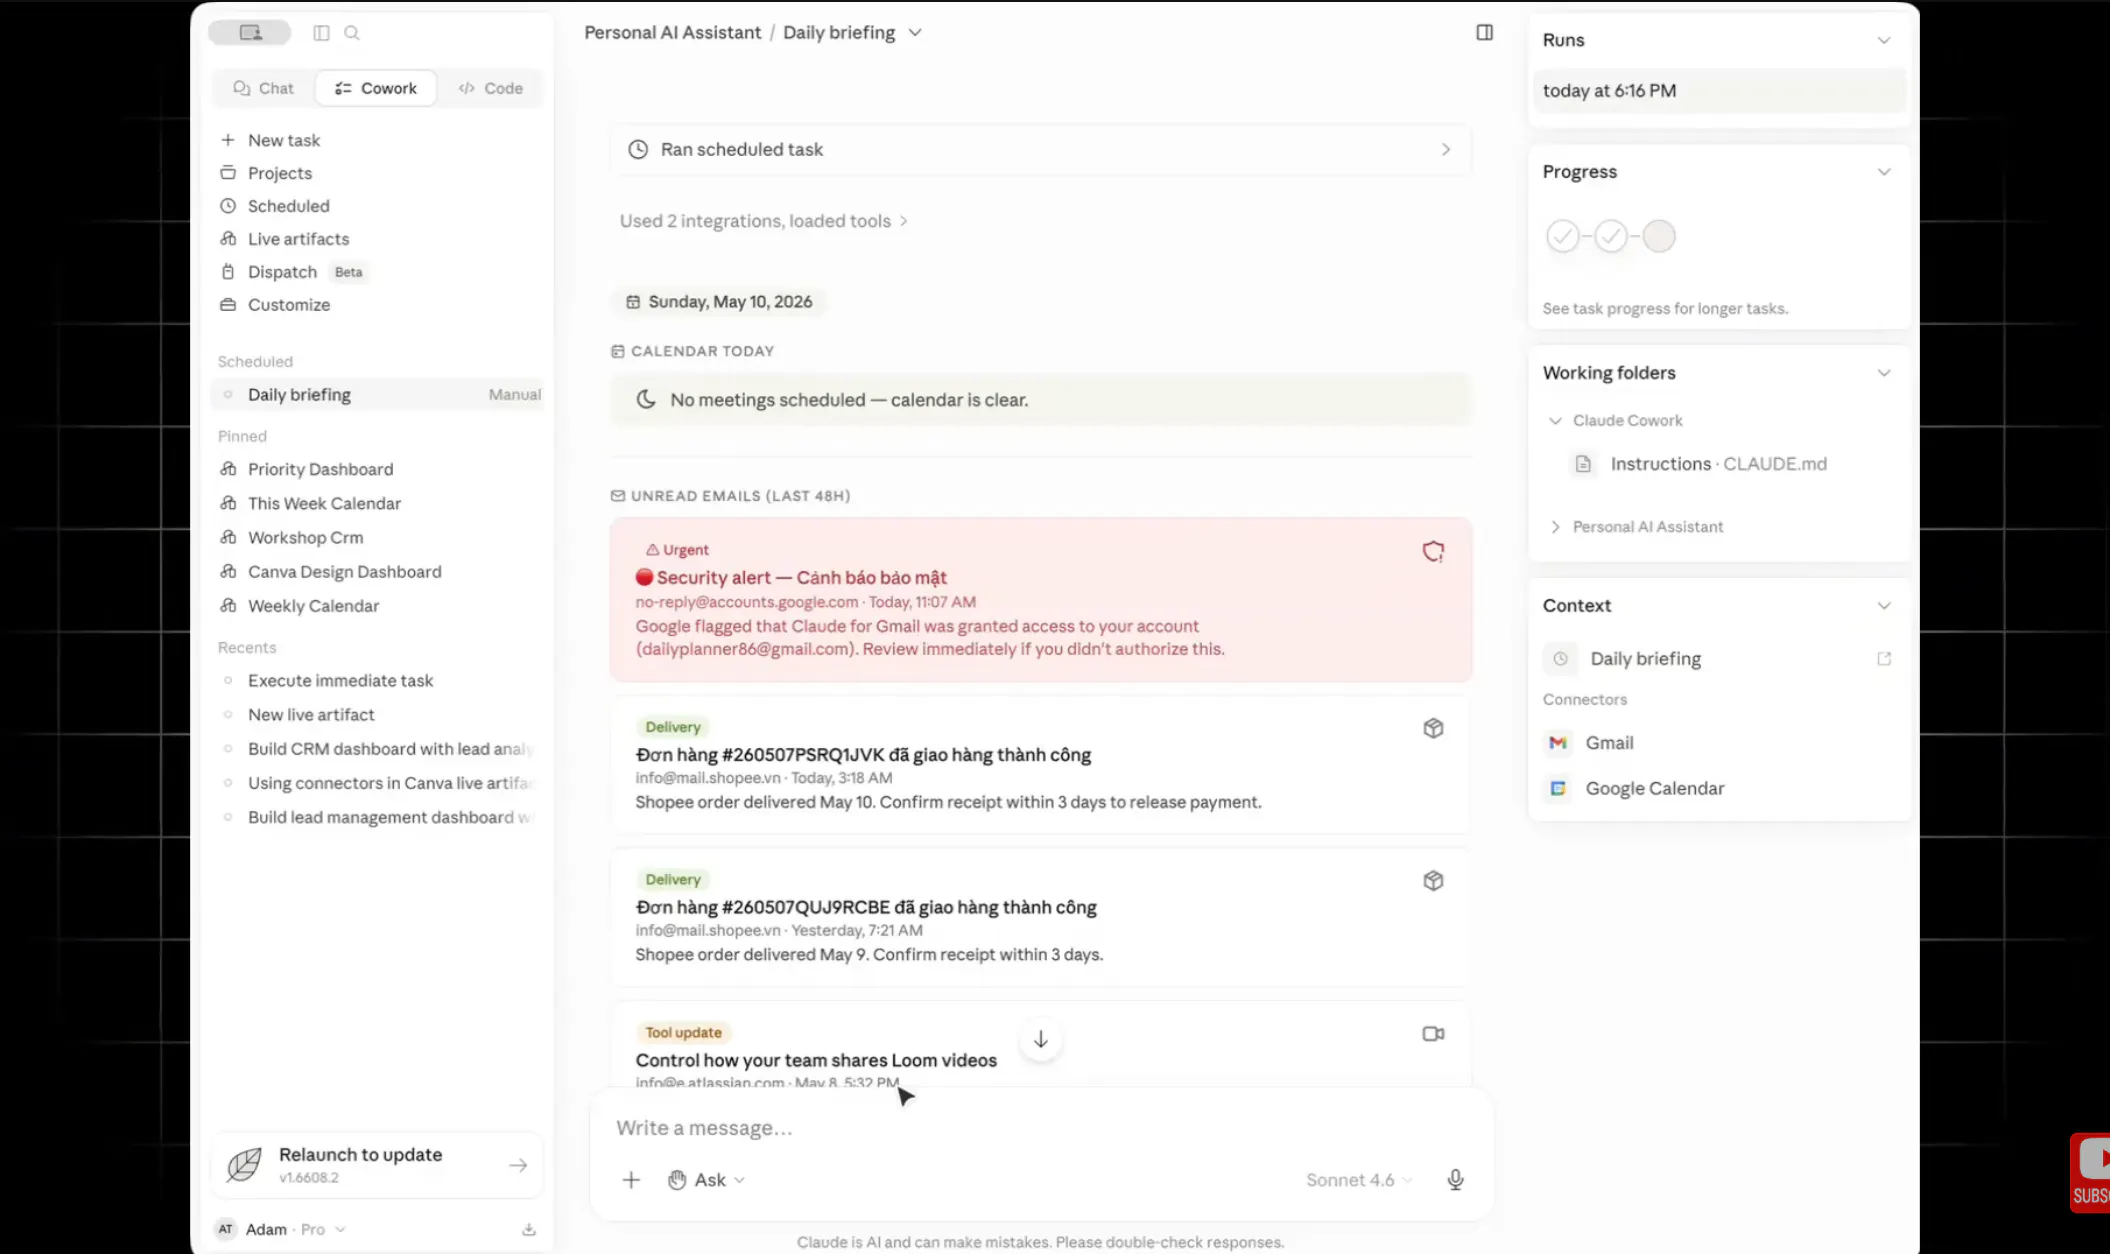Expand Used 2 integrations, loaded tools
Viewport: 2110px width, 1254px height.
coord(764,221)
